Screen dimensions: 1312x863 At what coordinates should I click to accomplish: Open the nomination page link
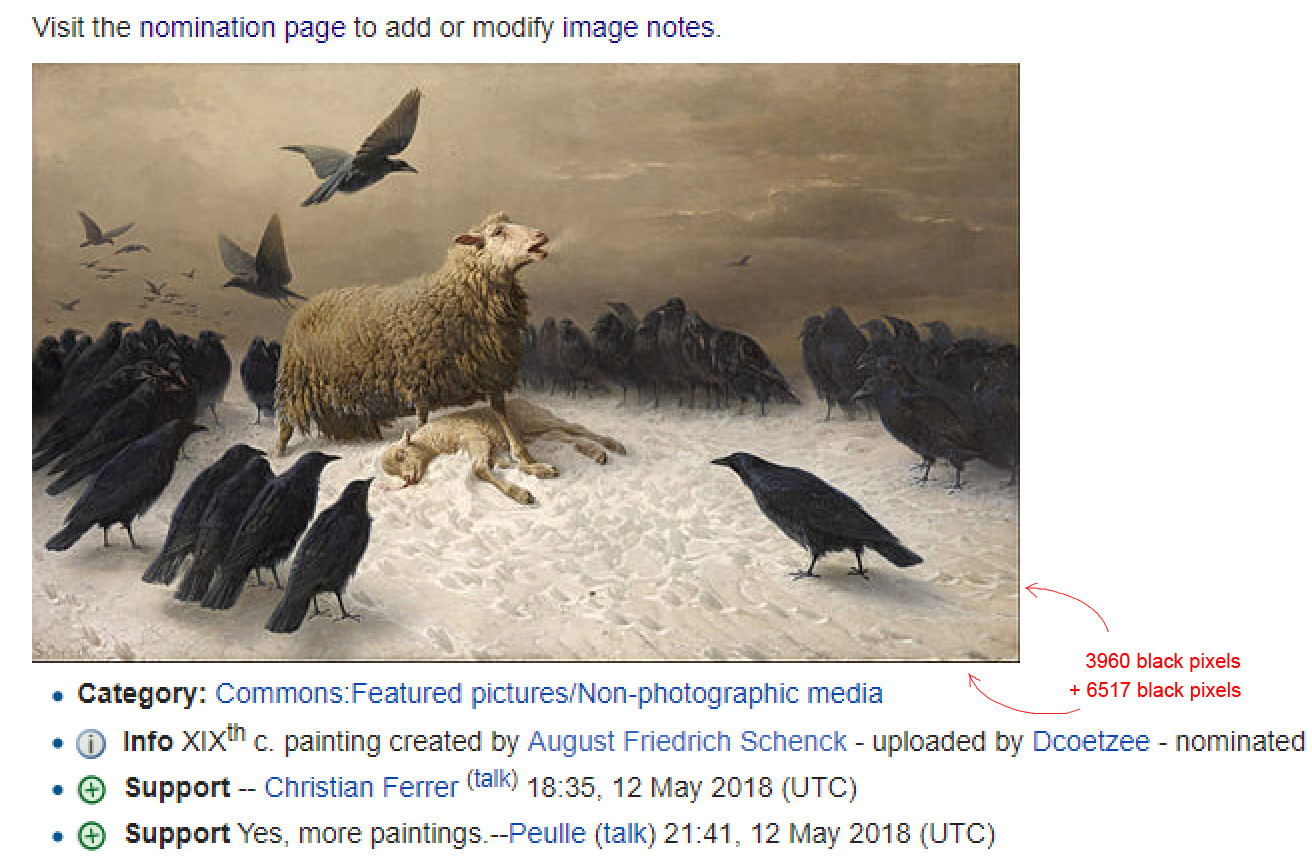[245, 27]
